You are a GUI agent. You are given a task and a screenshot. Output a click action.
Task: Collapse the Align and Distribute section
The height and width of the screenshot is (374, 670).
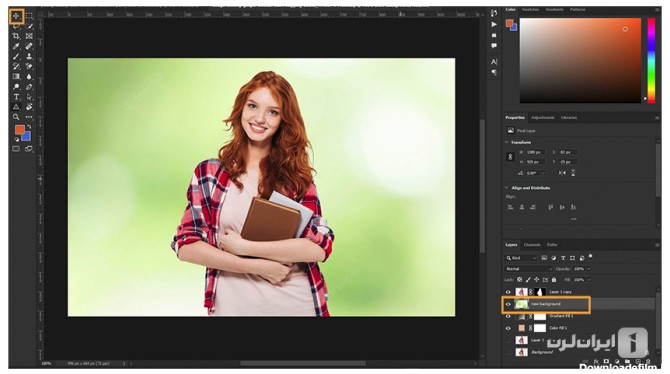pos(507,188)
